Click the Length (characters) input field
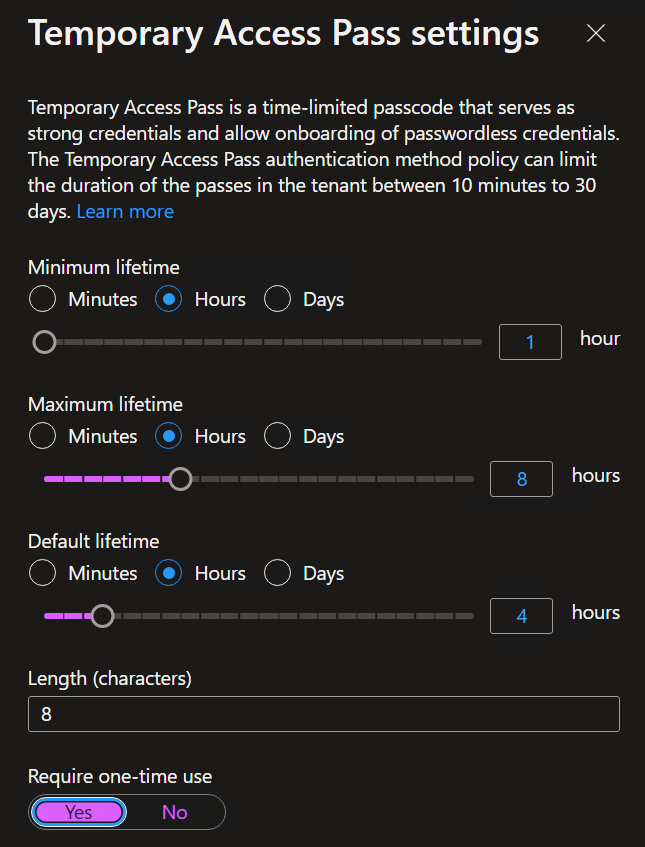 [x=323, y=714]
